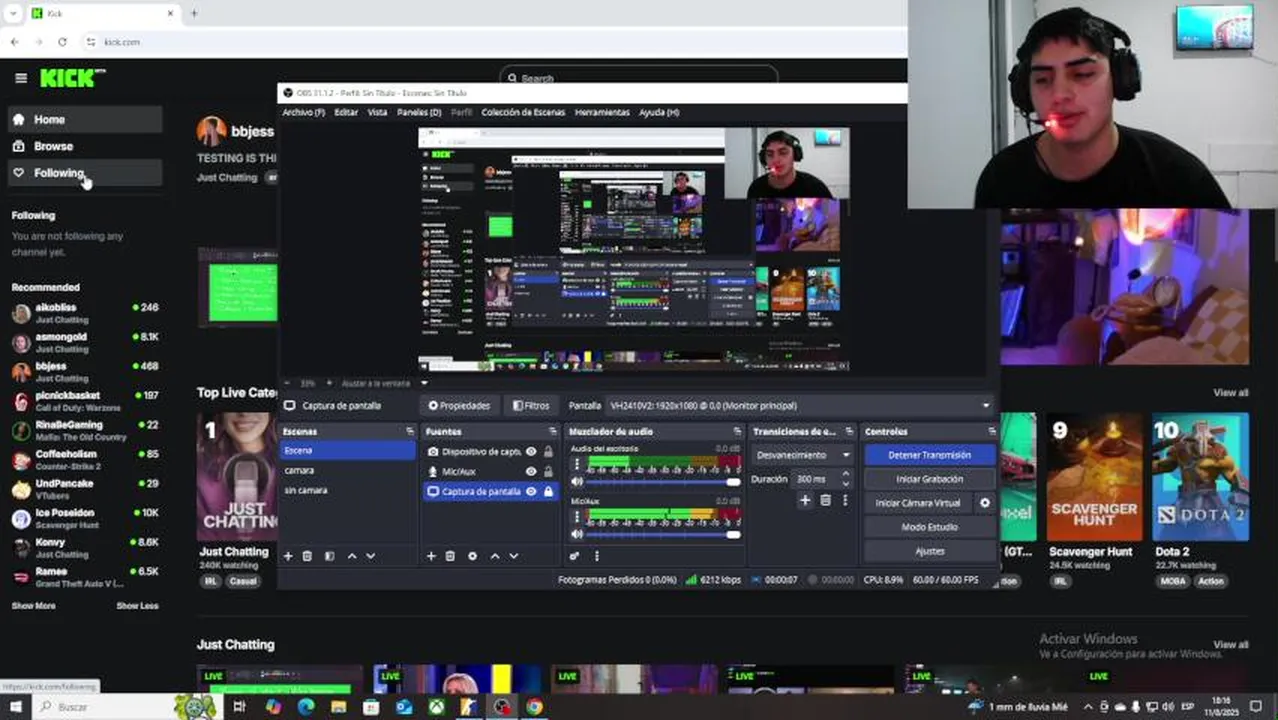Click Detener Transmisión button
The height and width of the screenshot is (720, 1278).
(929, 455)
